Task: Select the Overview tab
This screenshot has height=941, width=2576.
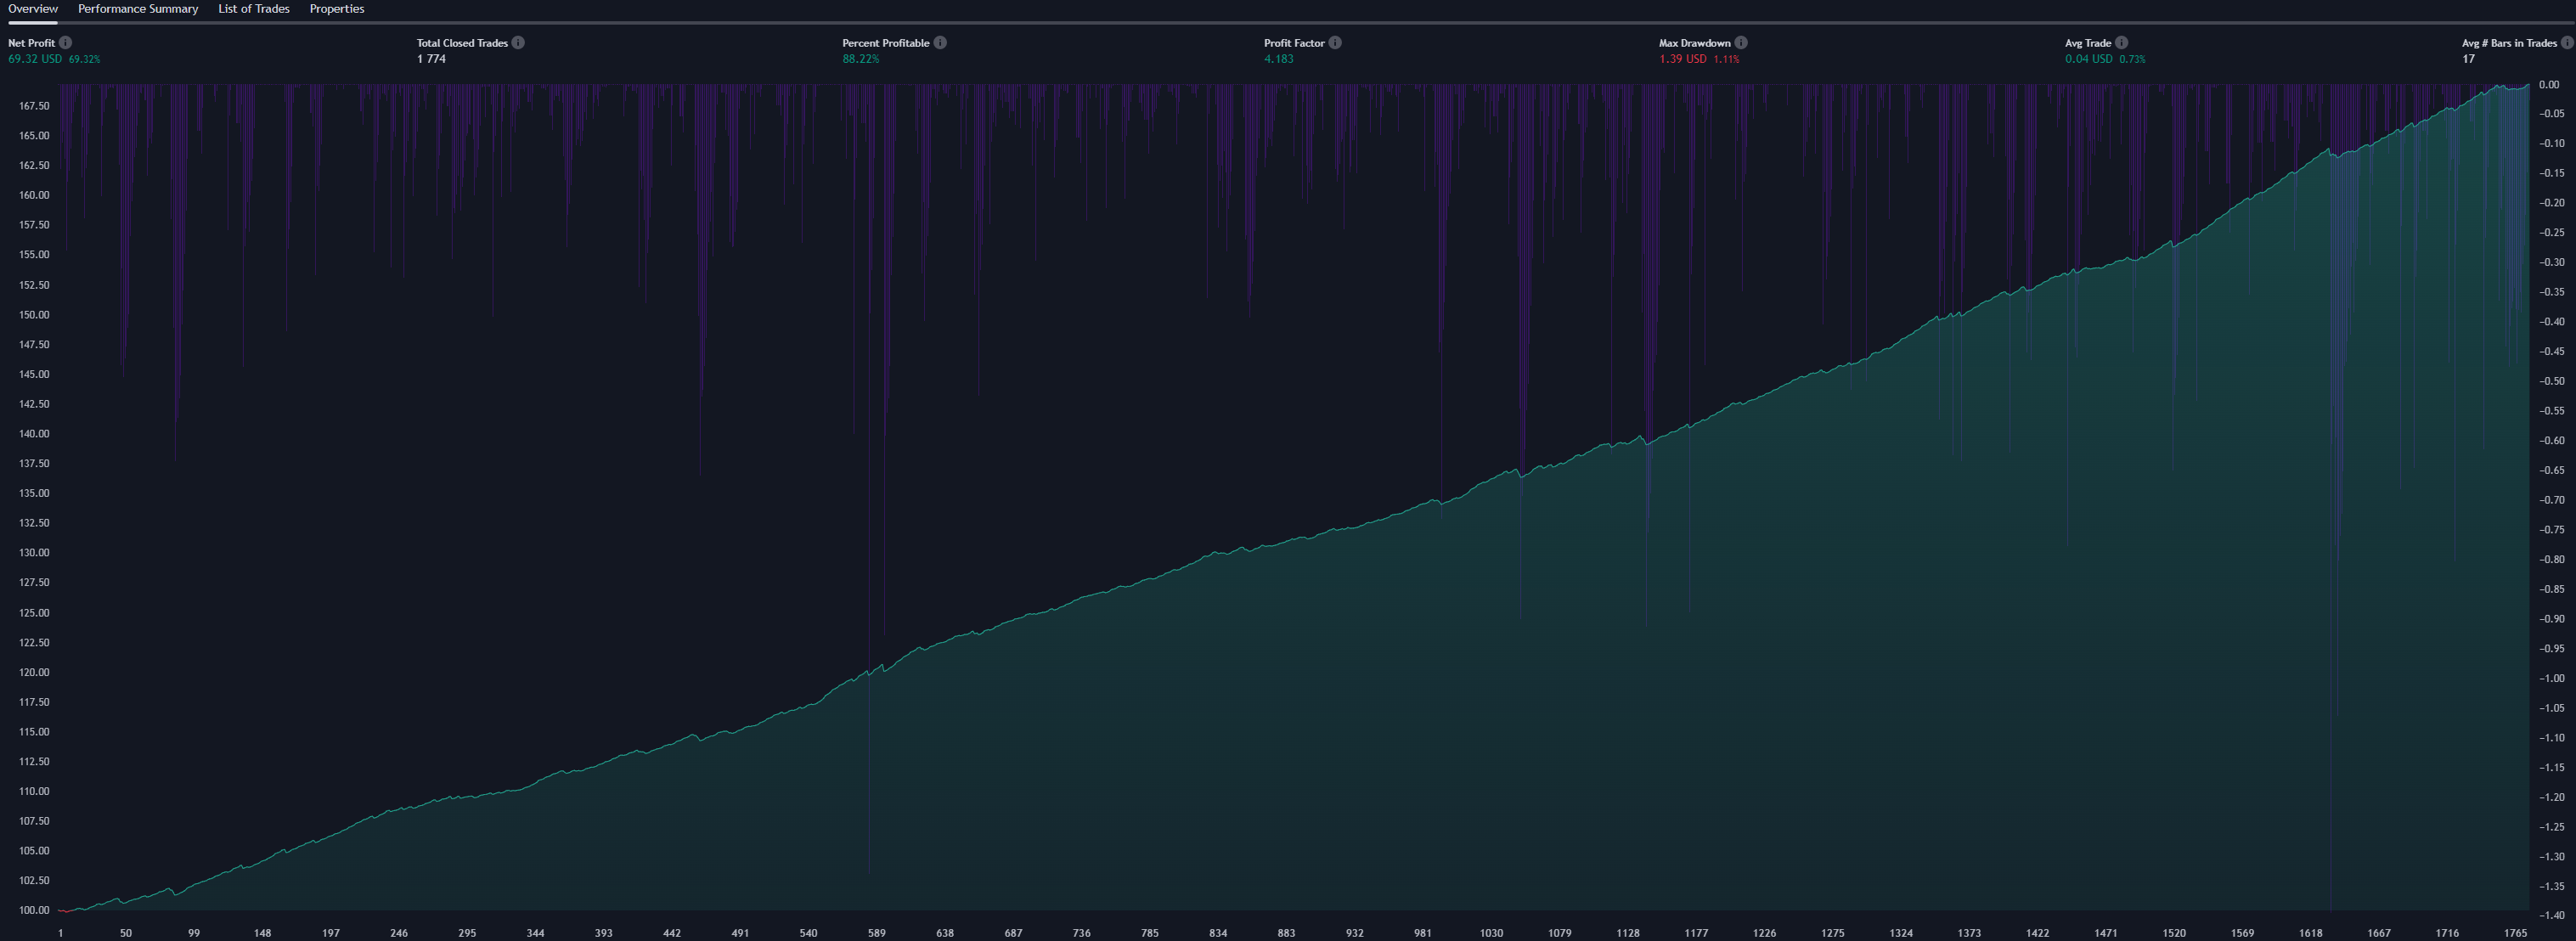Action: click(x=33, y=9)
